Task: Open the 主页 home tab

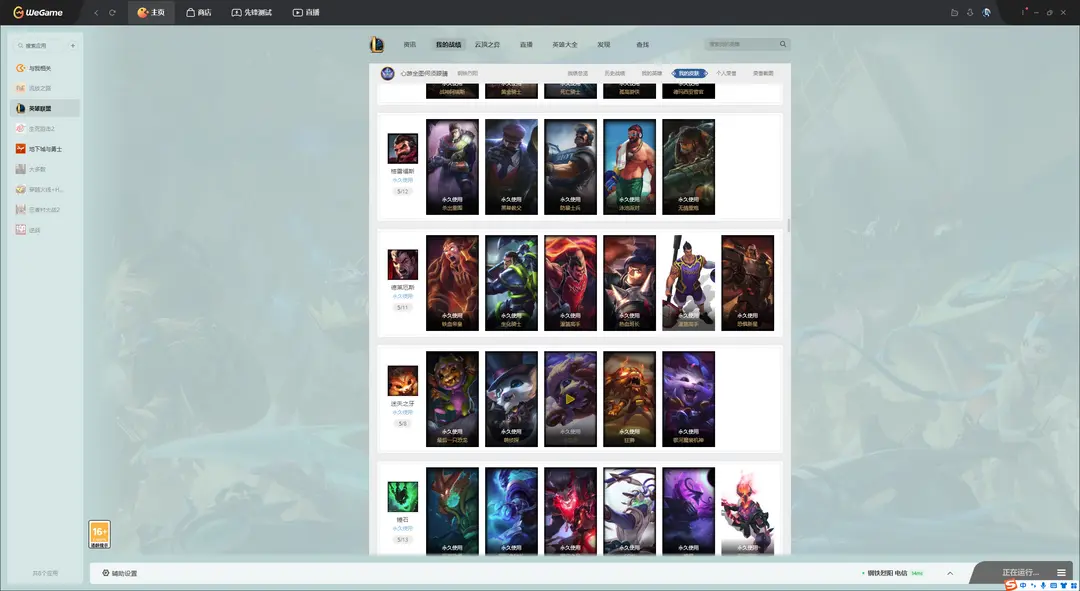Action: tap(151, 12)
